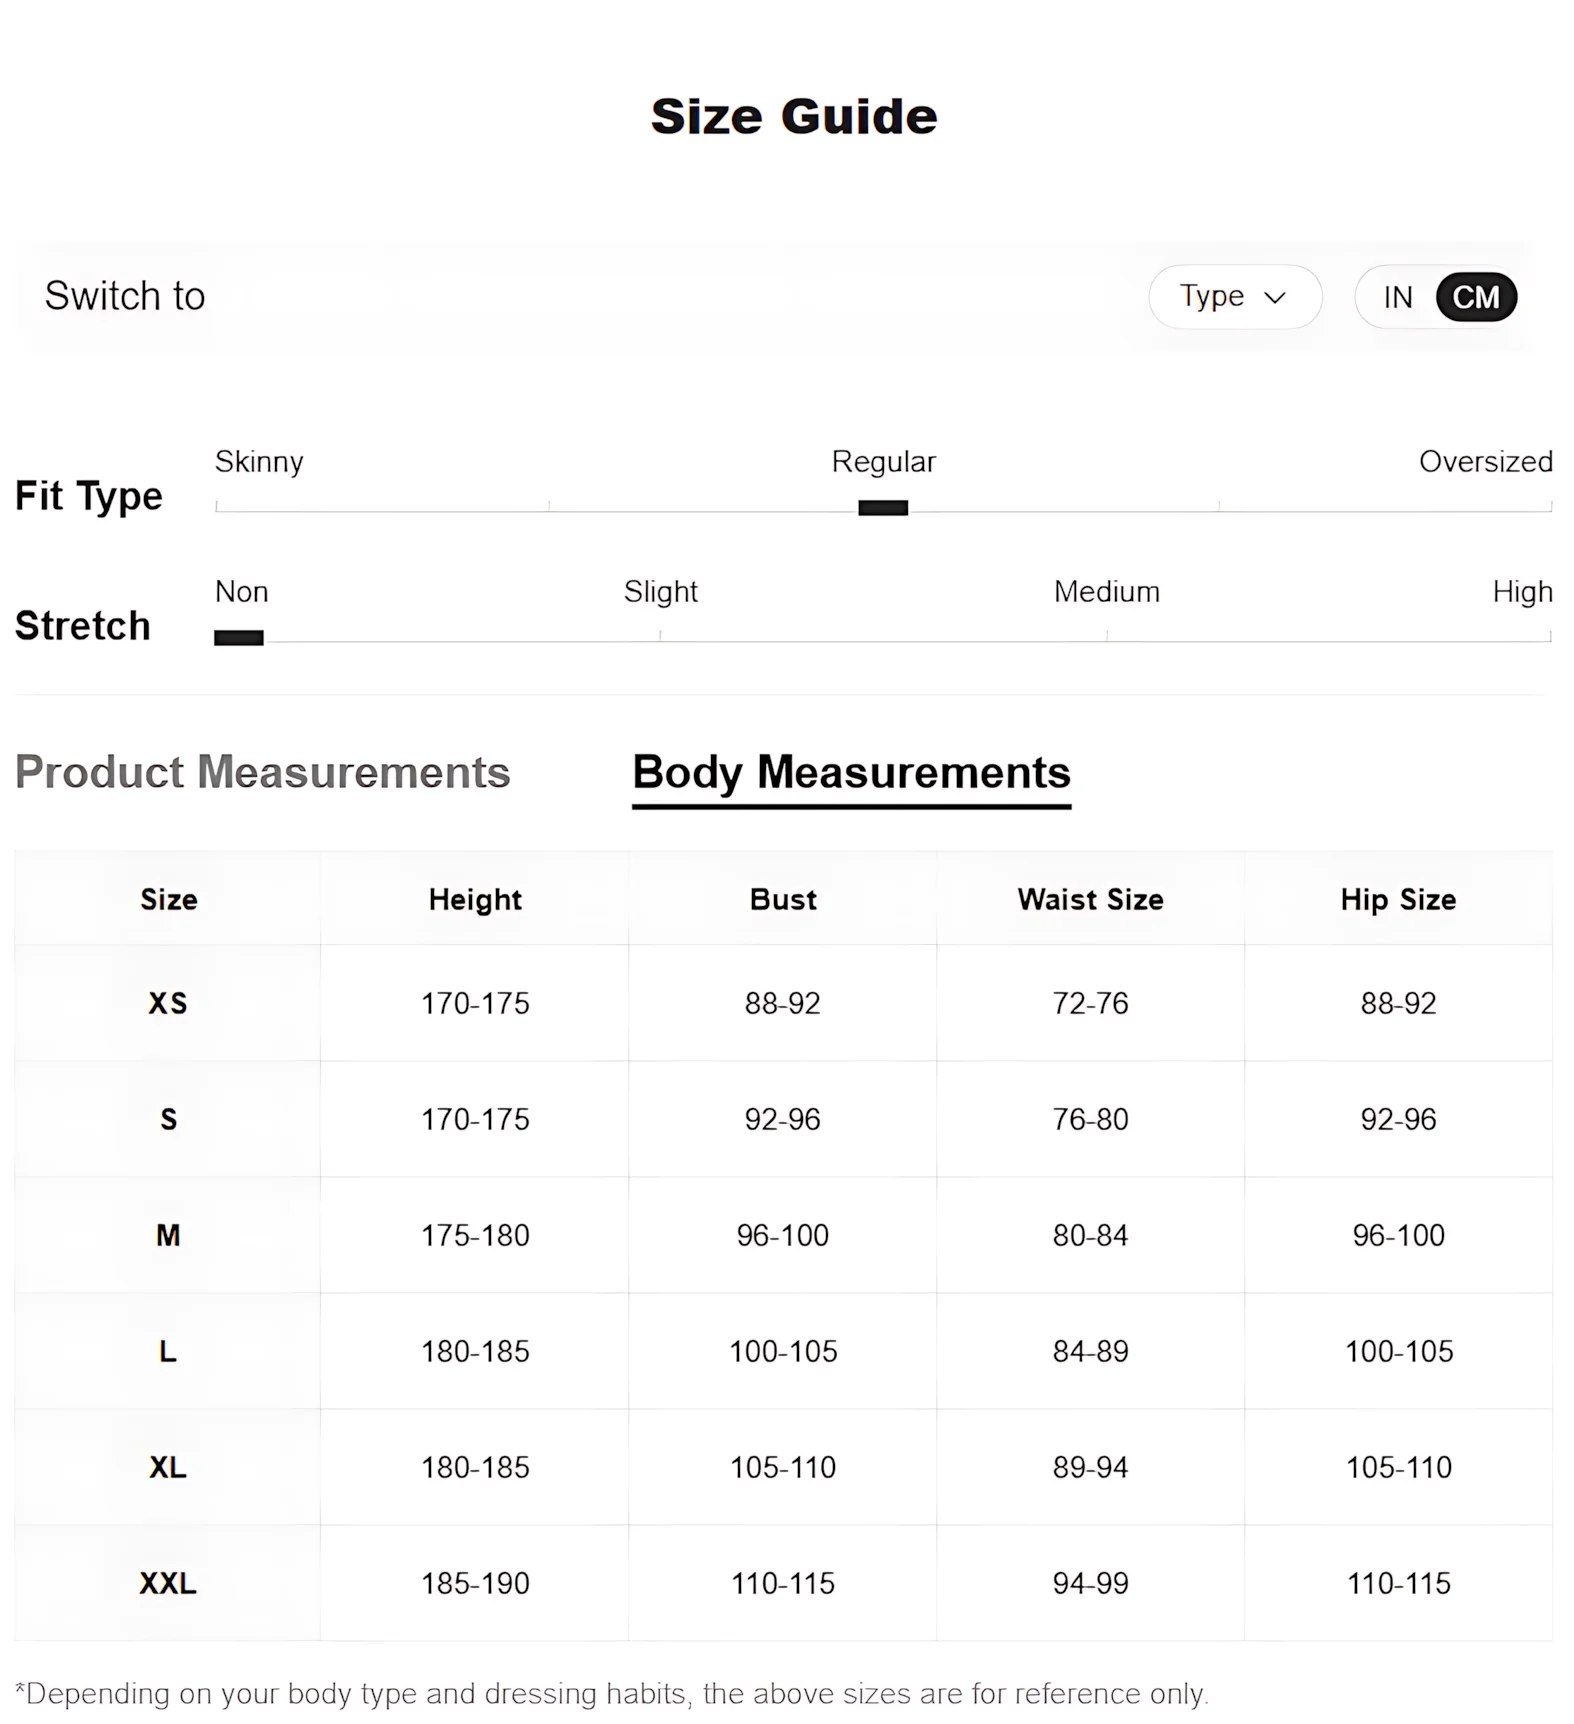
Task: Select the Body Measurements tab
Action: click(x=851, y=773)
